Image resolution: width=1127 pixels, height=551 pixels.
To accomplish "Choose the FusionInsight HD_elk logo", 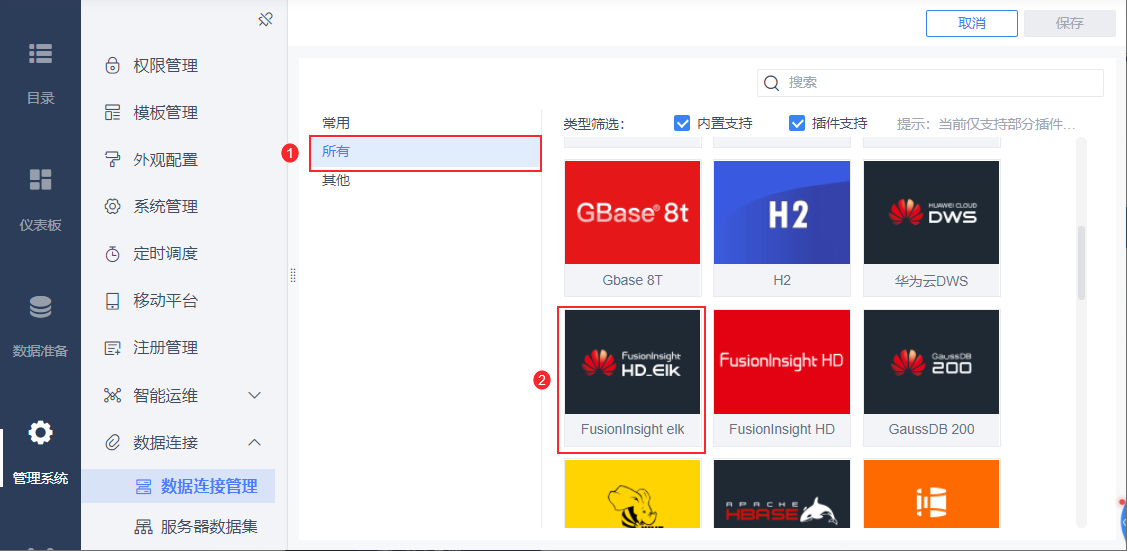I will pyautogui.click(x=632, y=362).
